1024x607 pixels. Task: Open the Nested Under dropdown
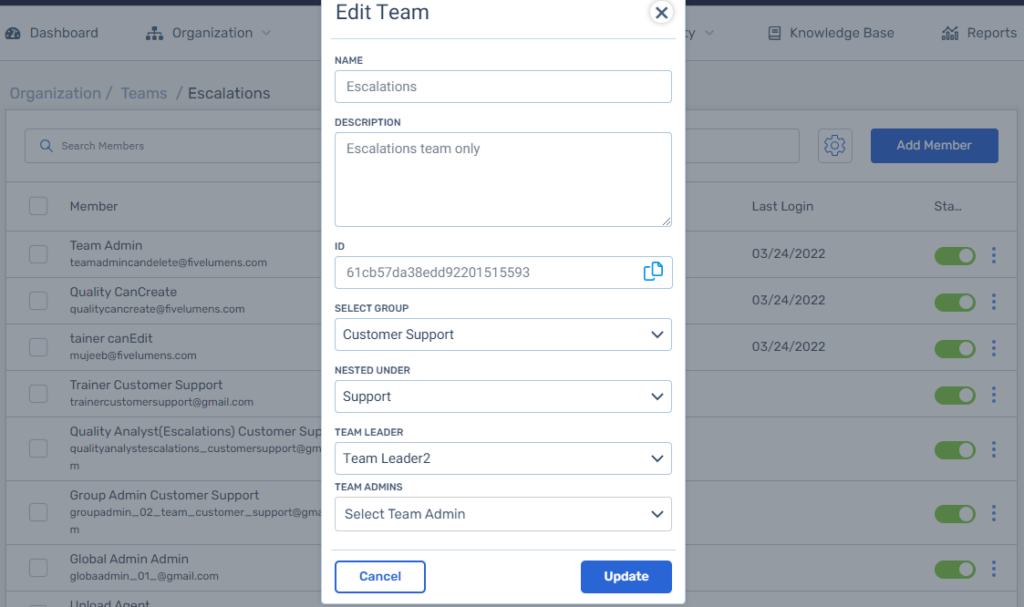(503, 397)
